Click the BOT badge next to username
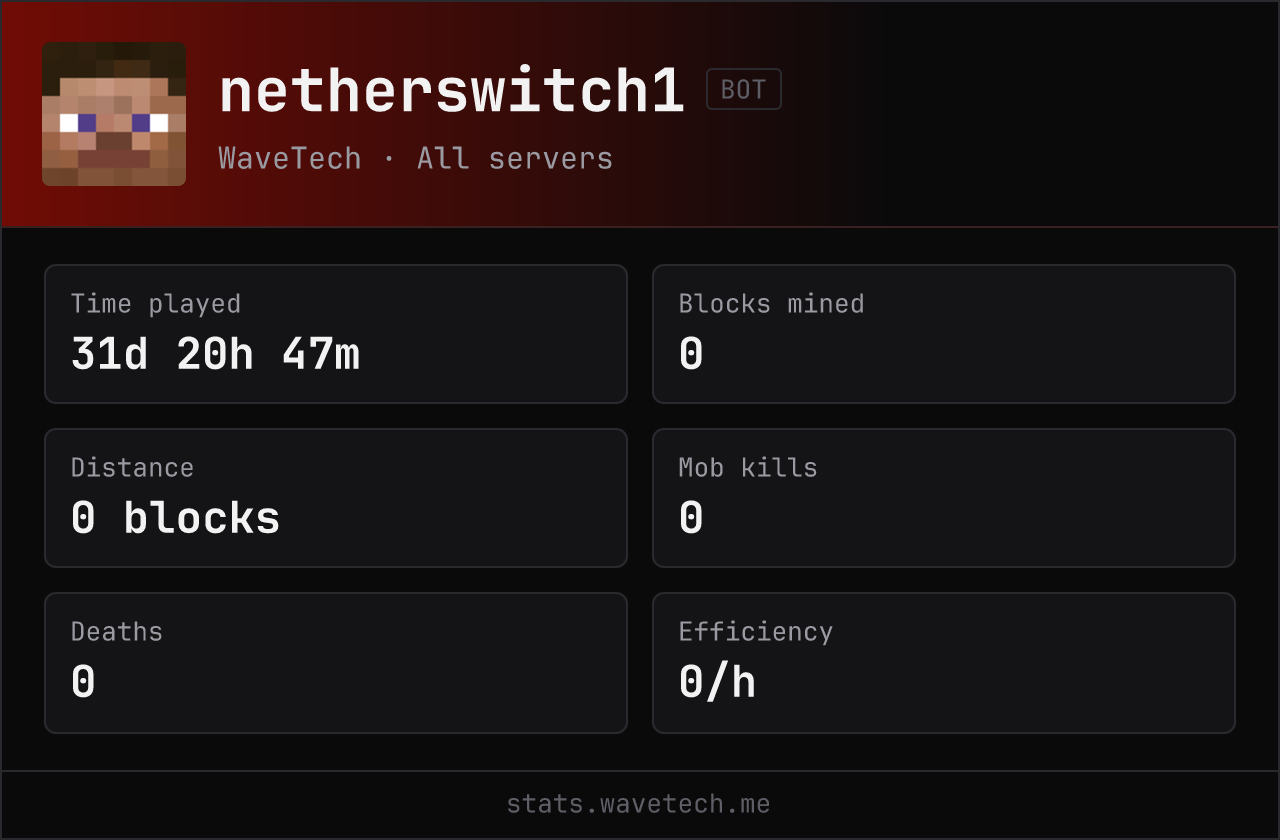 coord(744,89)
